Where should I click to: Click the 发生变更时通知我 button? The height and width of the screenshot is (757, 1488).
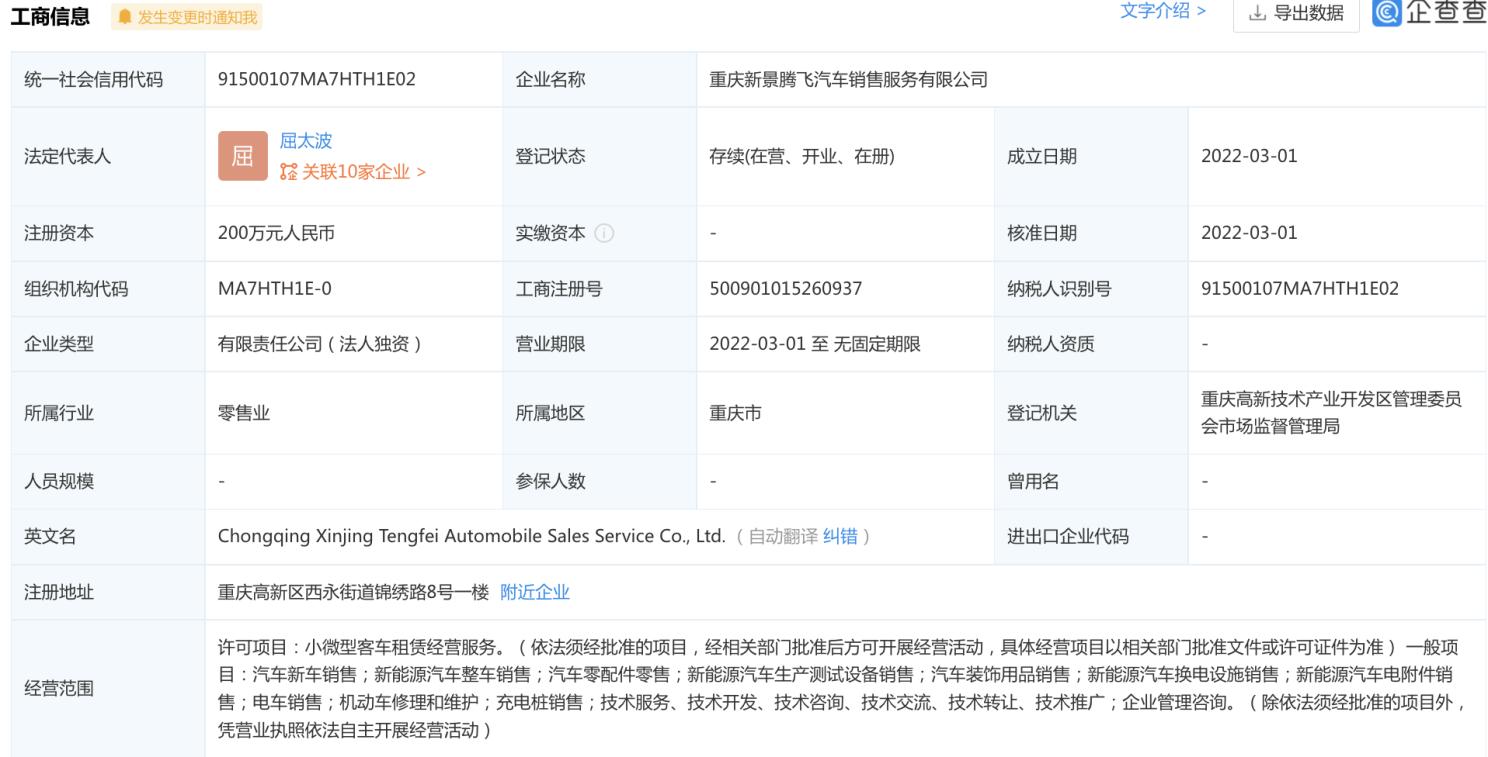click(187, 17)
